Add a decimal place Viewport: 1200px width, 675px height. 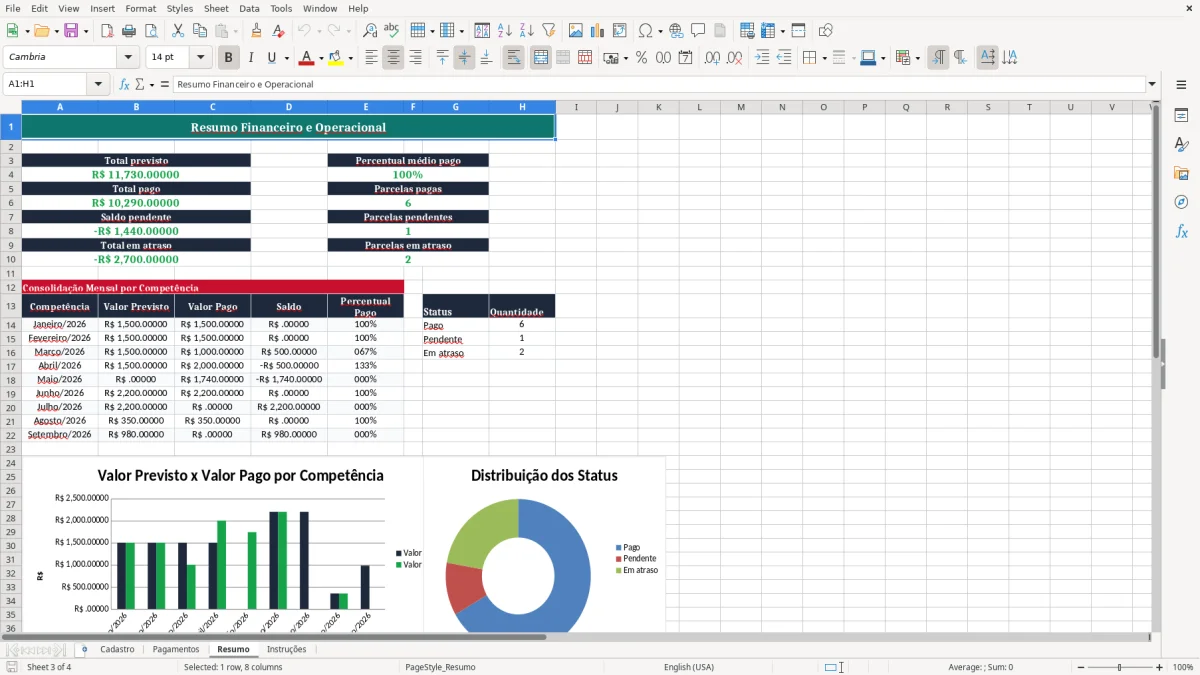click(712, 58)
